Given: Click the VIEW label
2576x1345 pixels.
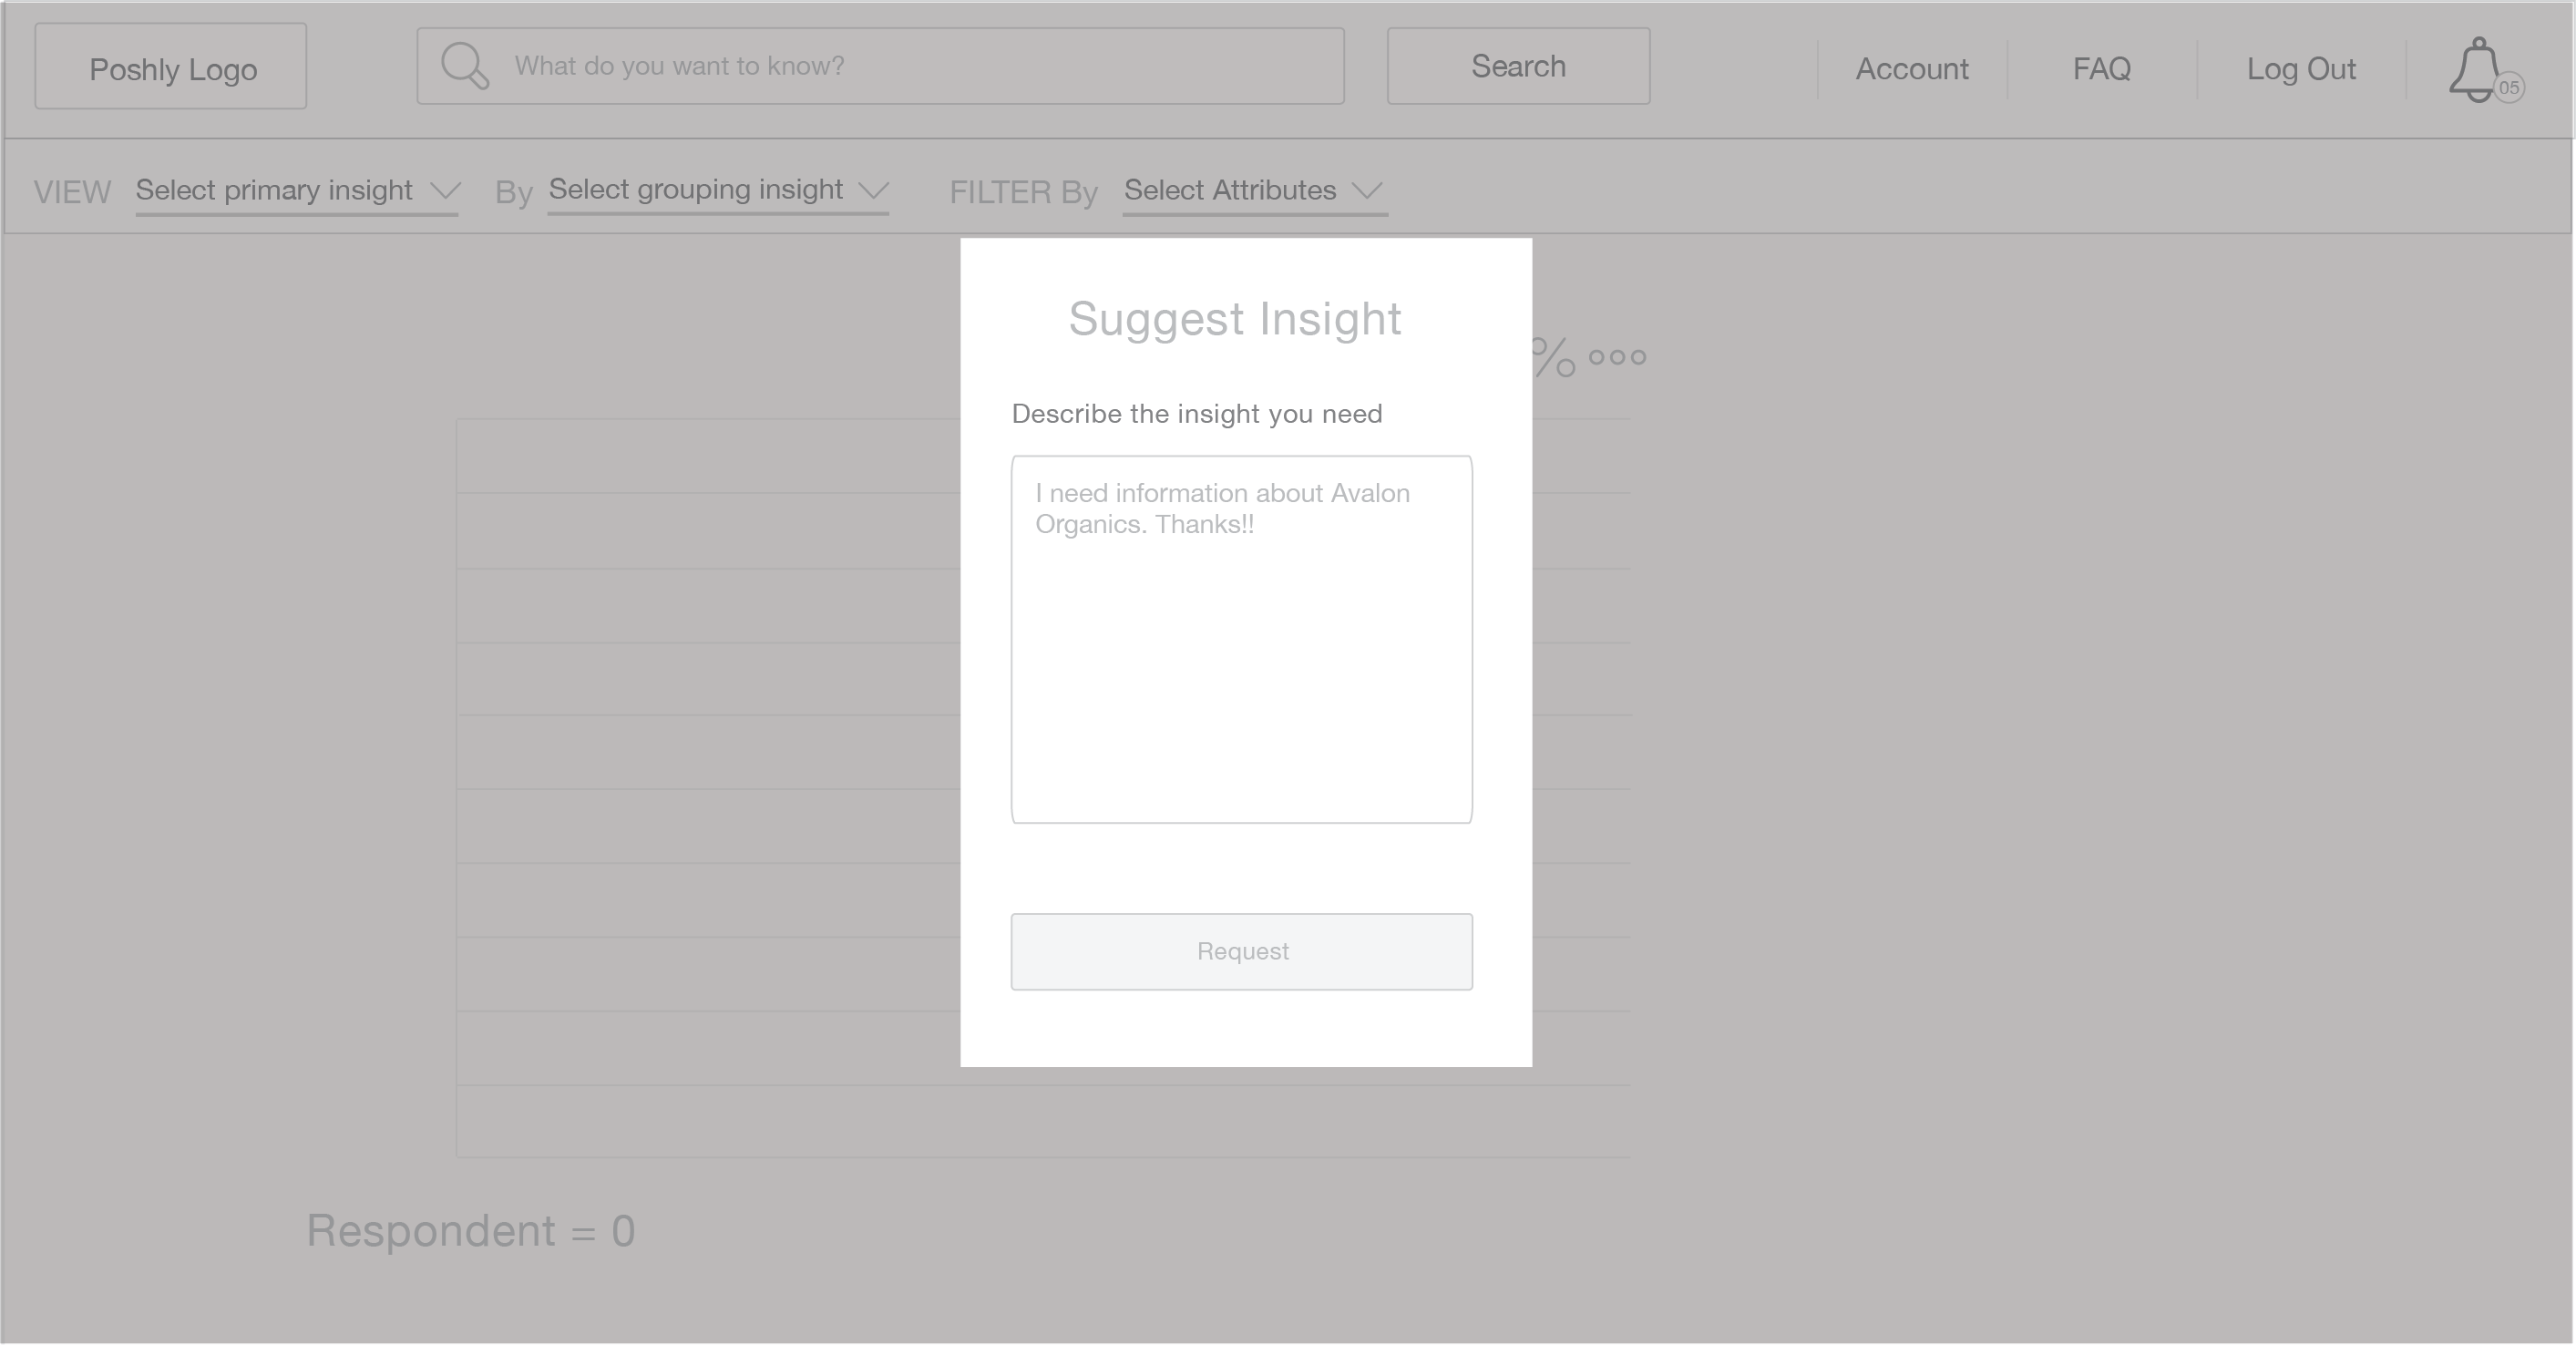Looking at the screenshot, I should coord(72,192).
